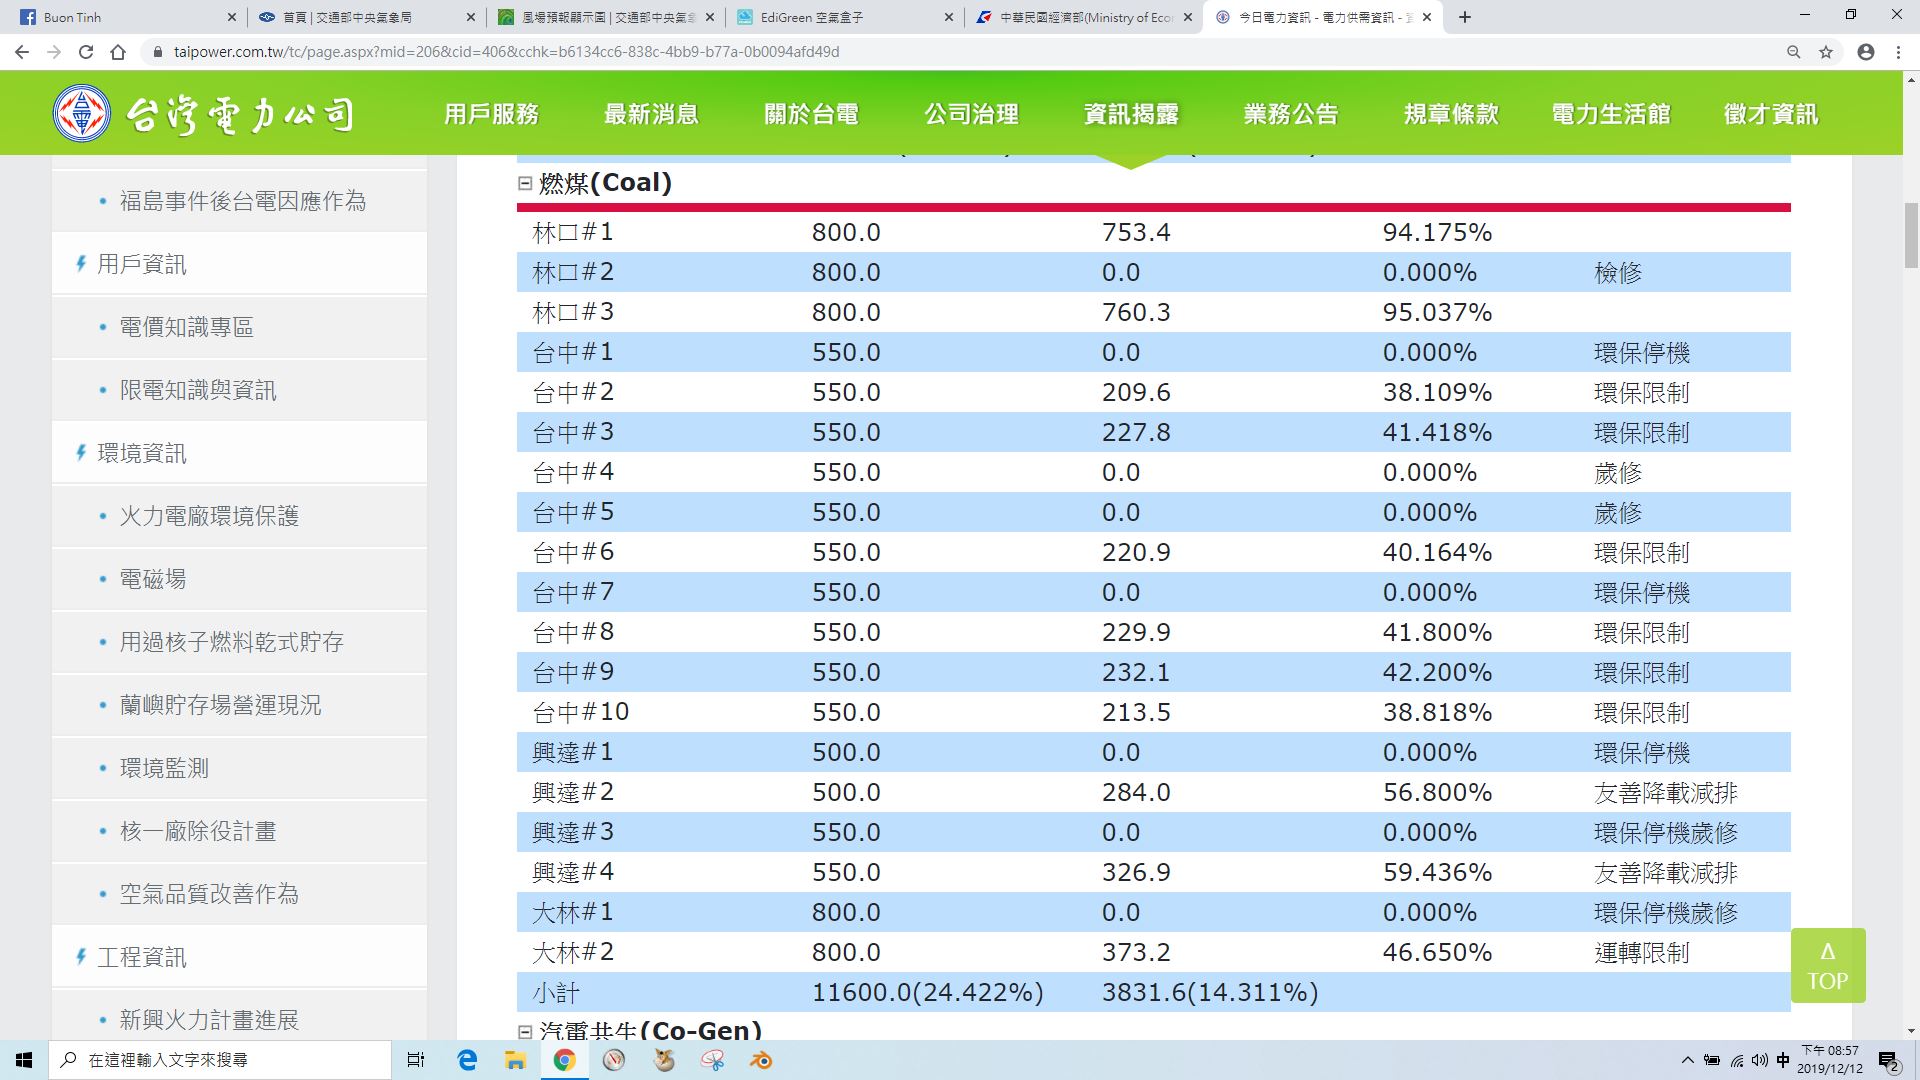This screenshot has height=1080, width=1920.
Task: Open the 資訊揭露 navigation menu
Action: [x=1131, y=114]
